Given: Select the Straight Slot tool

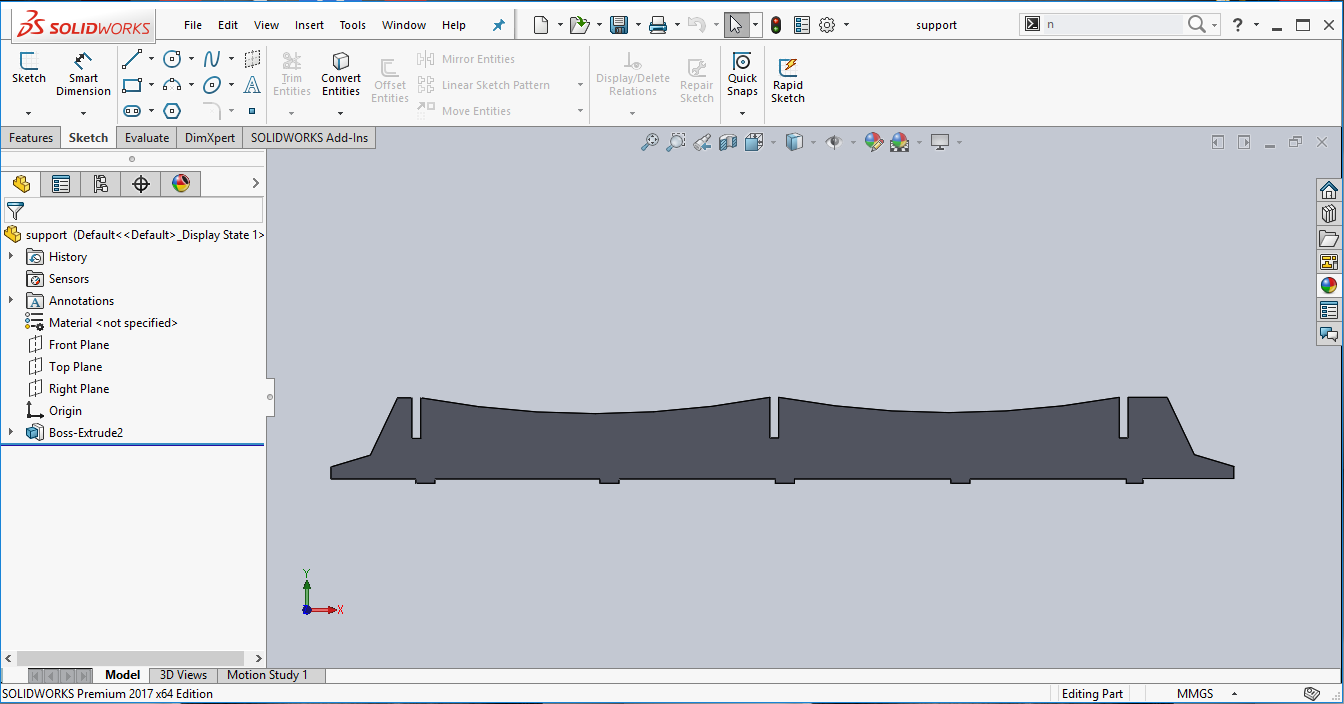Looking at the screenshot, I should (131, 111).
